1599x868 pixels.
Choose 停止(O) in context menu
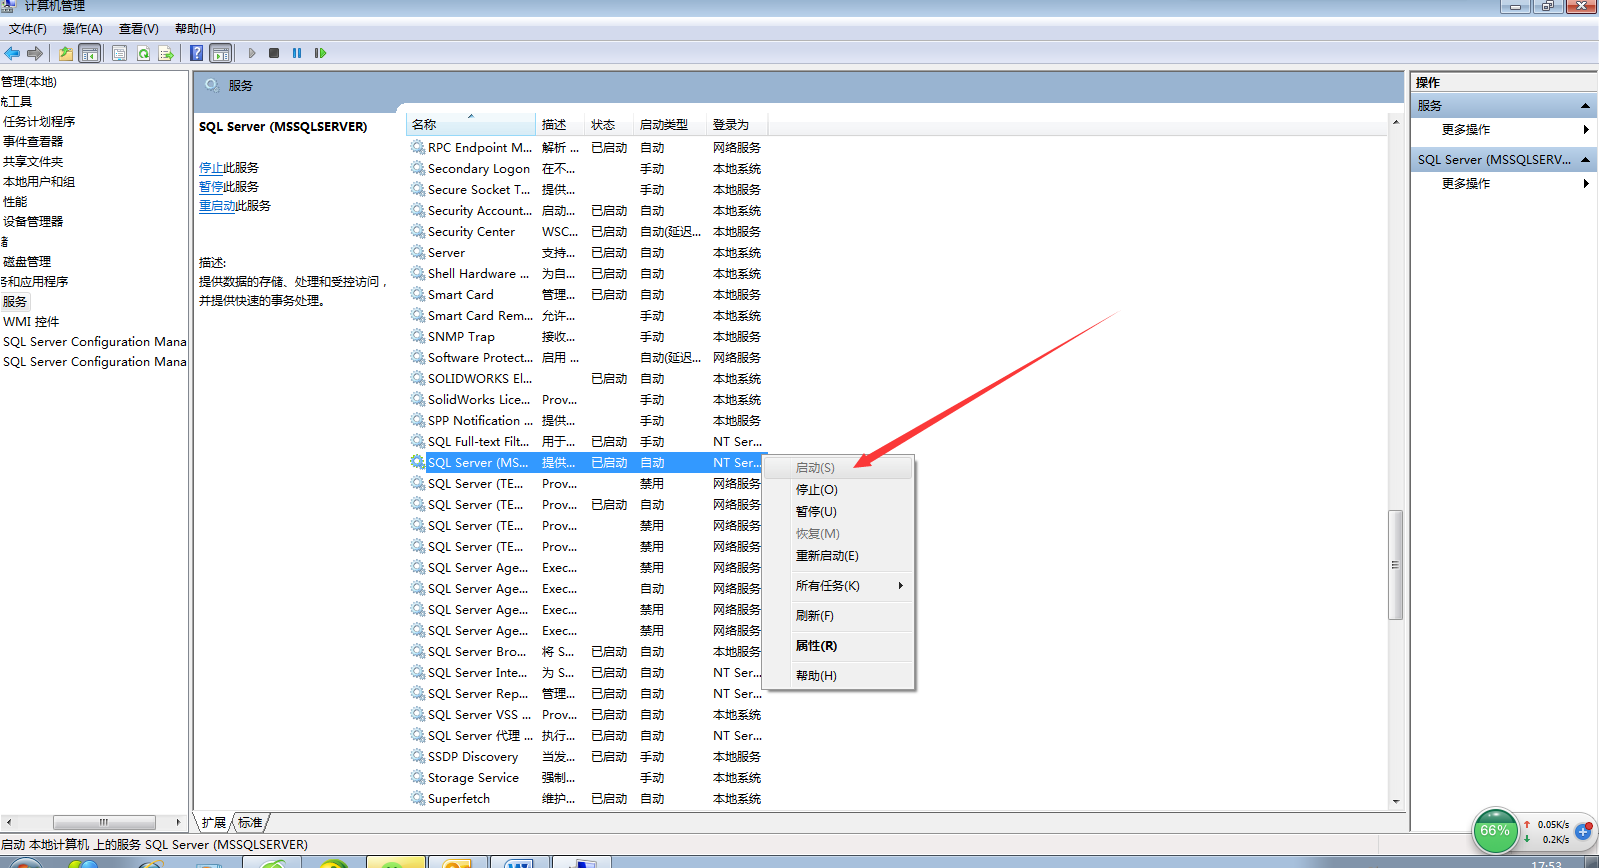pos(838,489)
